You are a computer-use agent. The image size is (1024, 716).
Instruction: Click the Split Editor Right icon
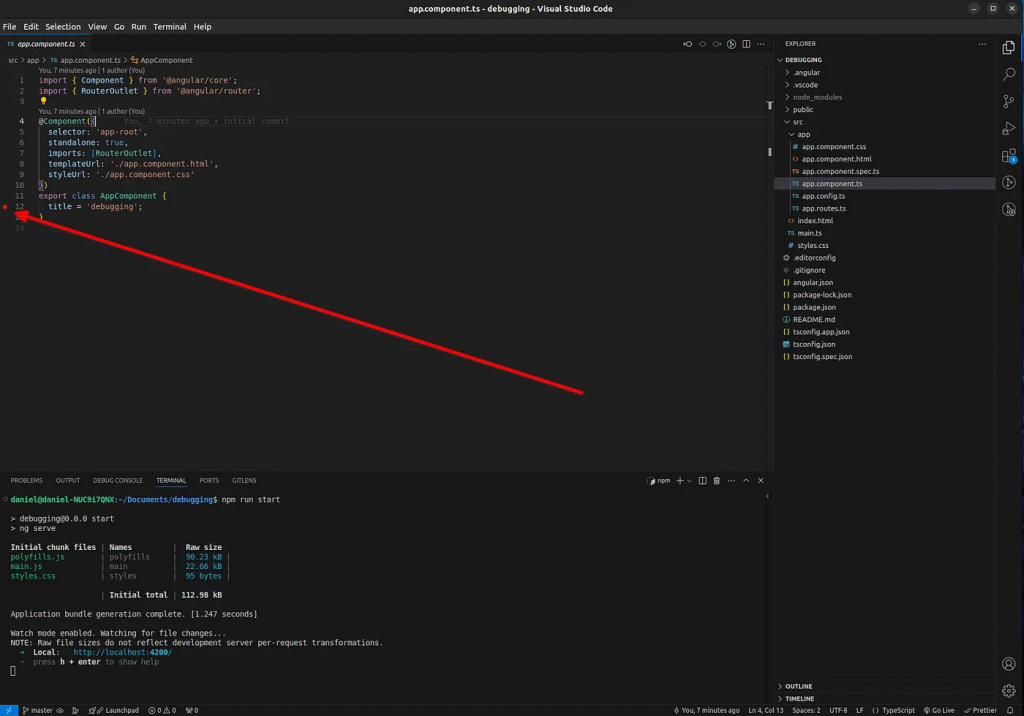pyautogui.click(x=746, y=44)
